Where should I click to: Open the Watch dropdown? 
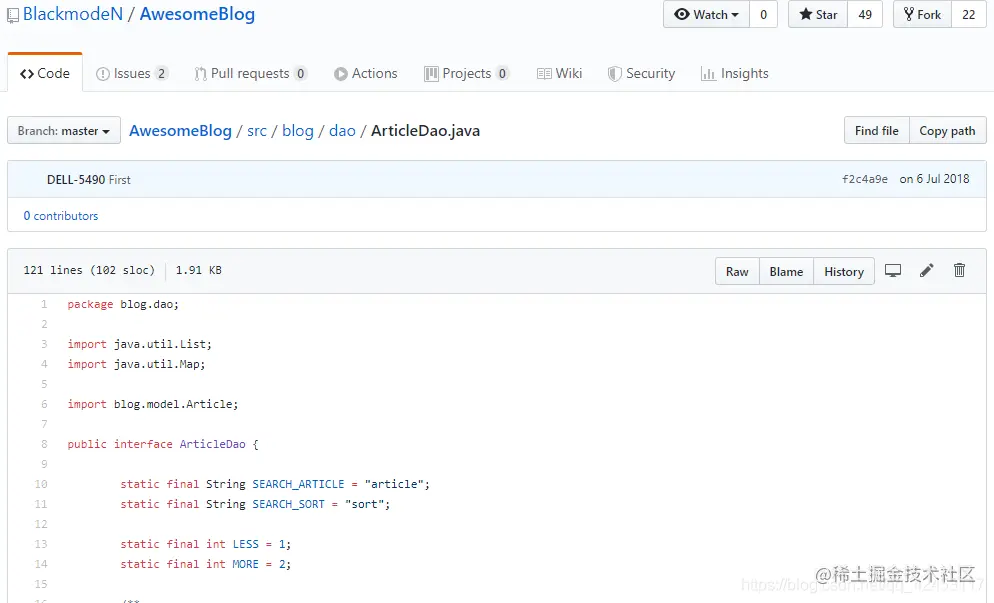pyautogui.click(x=706, y=15)
